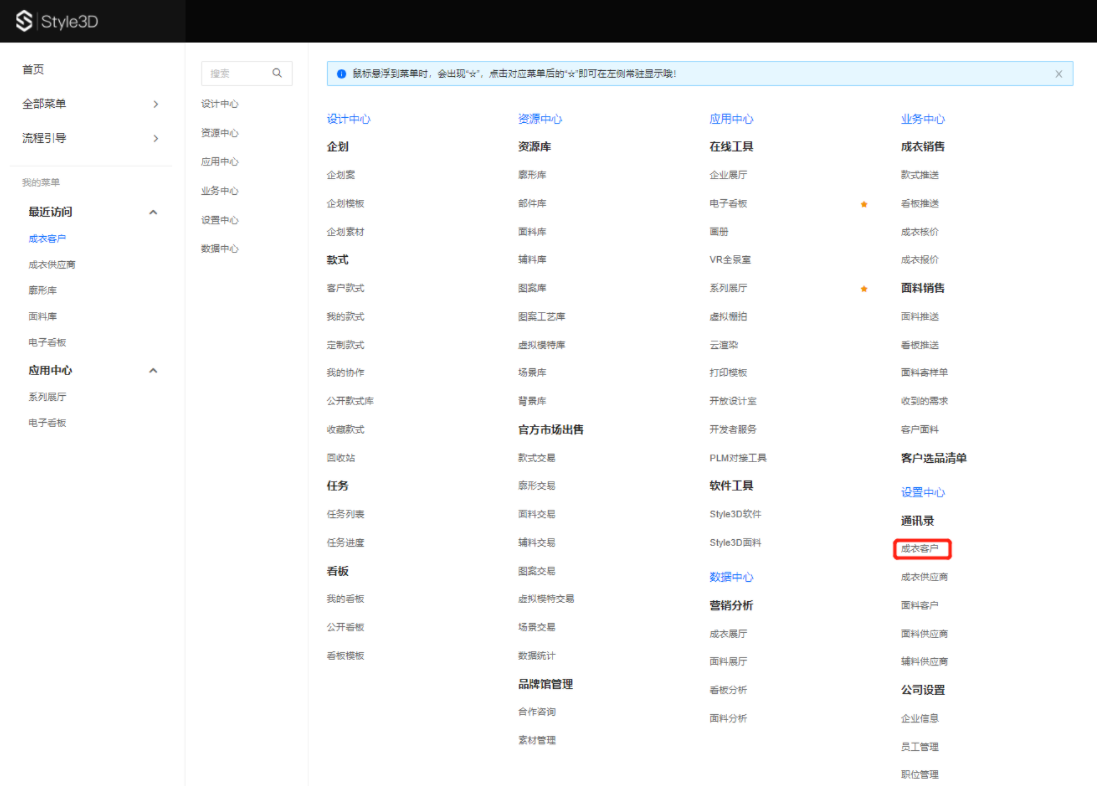Expand the 全部菜单 arrow in sidebar
The image size is (1097, 786).
(155, 104)
